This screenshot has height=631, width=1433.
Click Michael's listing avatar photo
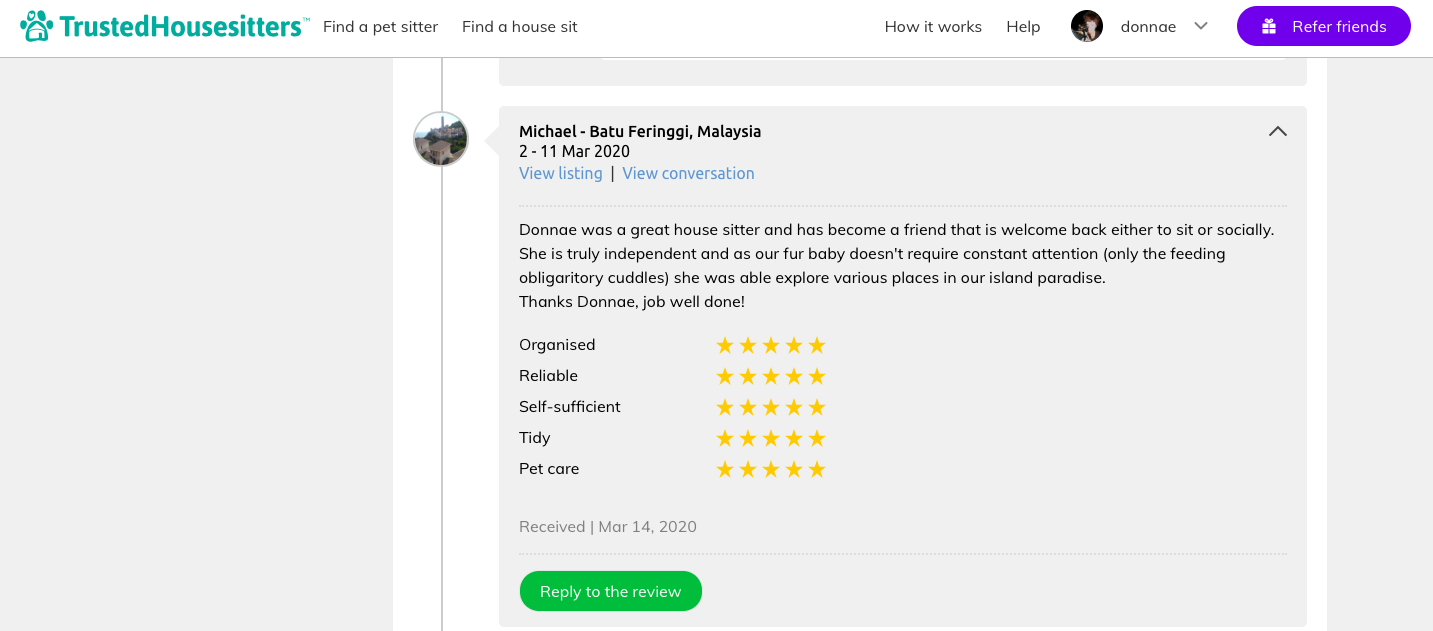[x=441, y=139]
